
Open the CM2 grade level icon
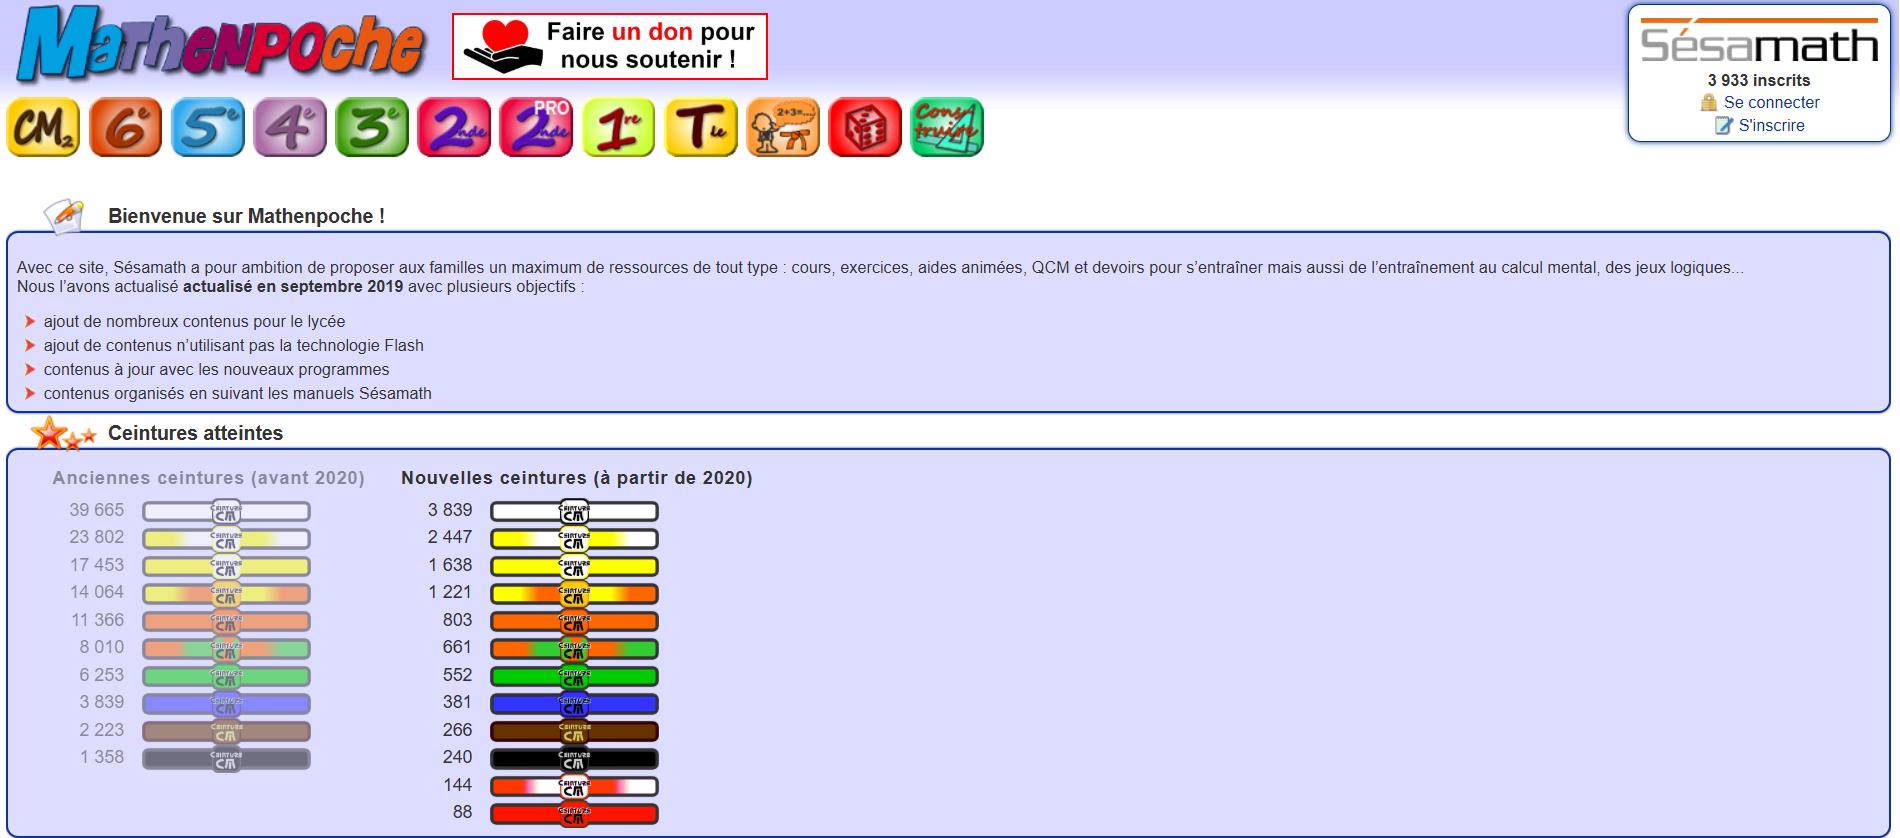(x=43, y=128)
